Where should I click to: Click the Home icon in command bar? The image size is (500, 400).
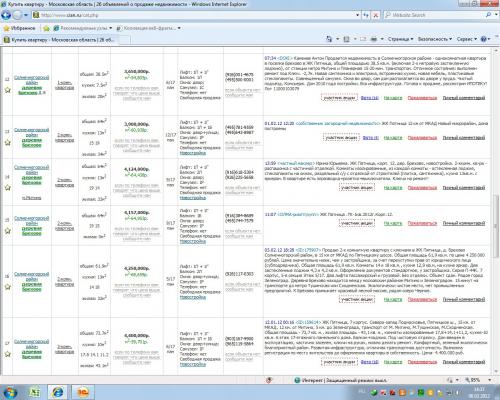coord(329,39)
